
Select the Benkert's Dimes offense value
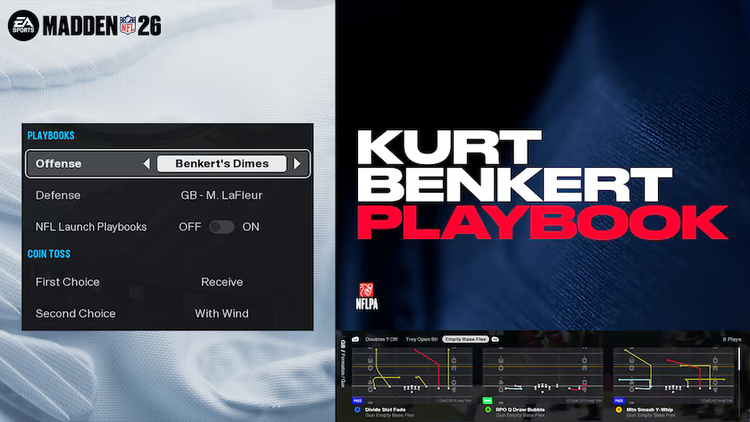pos(222,164)
